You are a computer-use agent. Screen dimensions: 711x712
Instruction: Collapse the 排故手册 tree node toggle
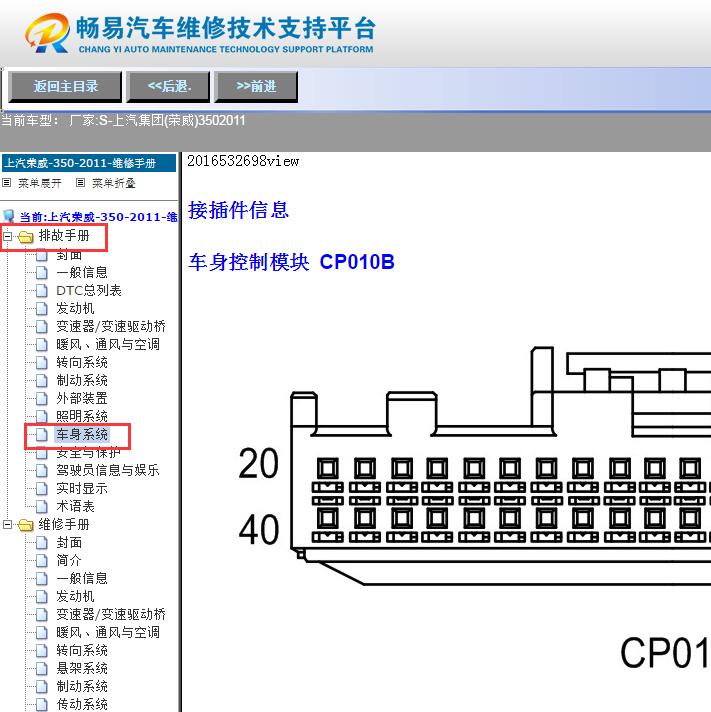pyautogui.click(x=7, y=236)
